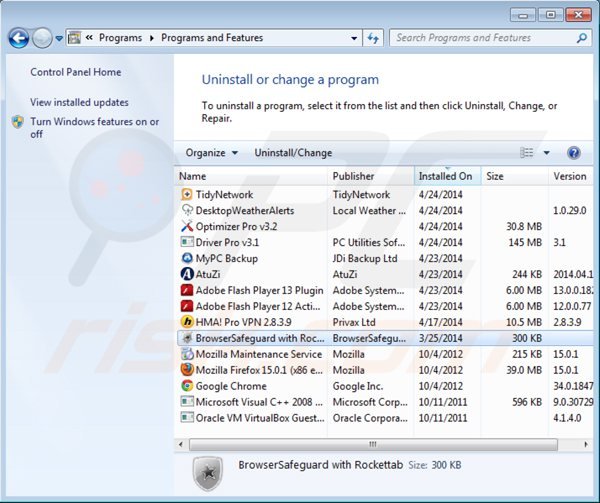Select the TidyNetwork program name

(x=224, y=194)
